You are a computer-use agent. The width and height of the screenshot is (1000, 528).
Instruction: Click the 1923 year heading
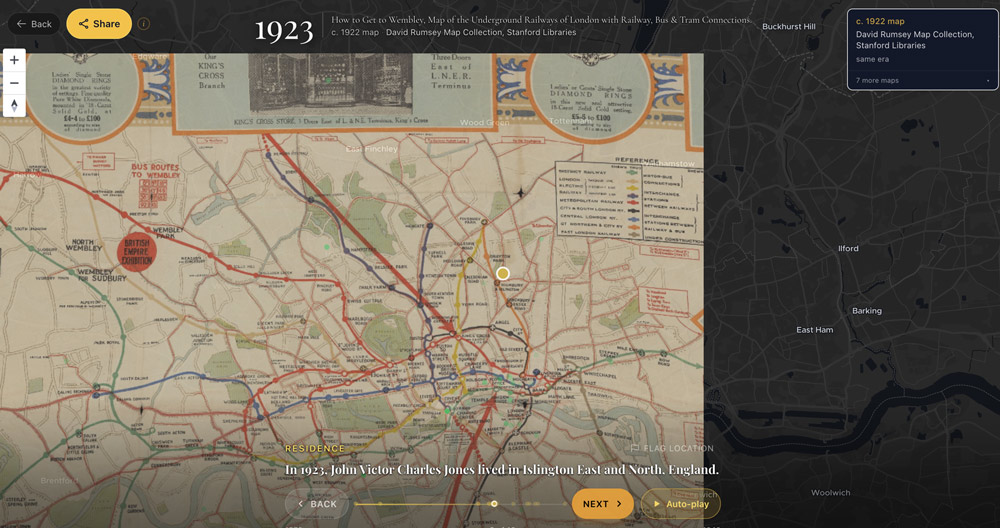point(284,31)
